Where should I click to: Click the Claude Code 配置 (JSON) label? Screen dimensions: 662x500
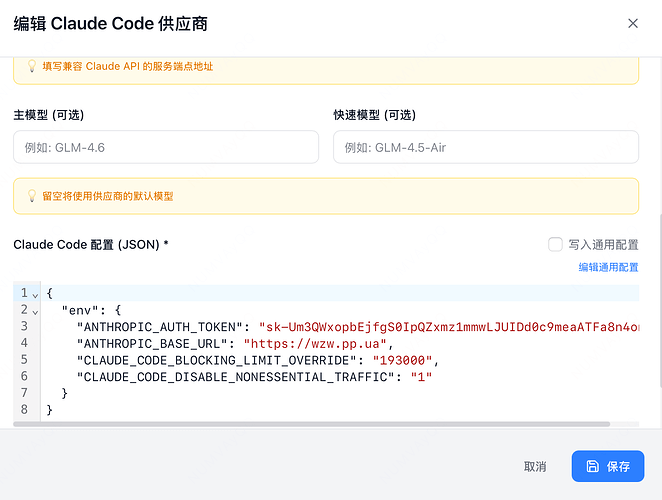click(91, 245)
